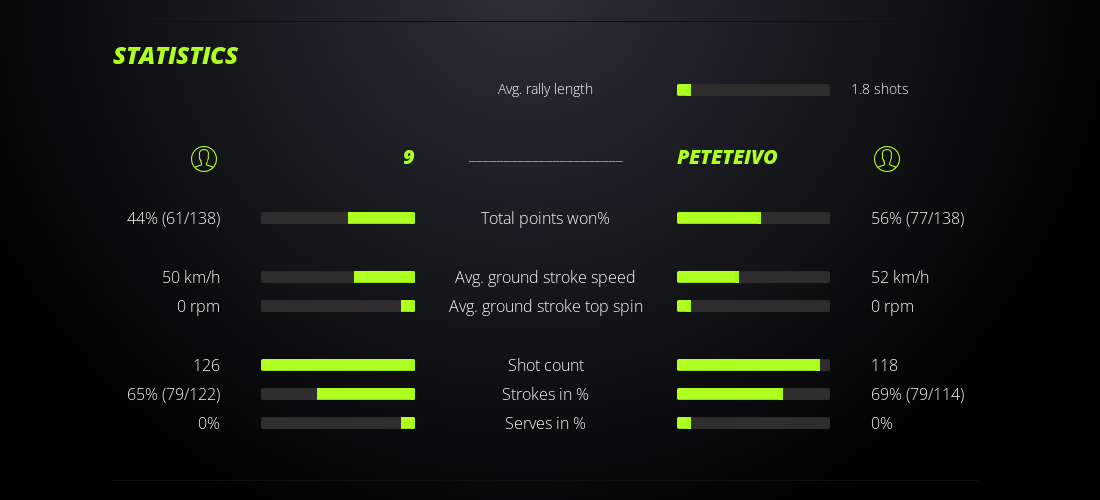Image resolution: width=1100 pixels, height=500 pixels.
Task: Click the Avg. rally length progress bar
Action: (753, 90)
